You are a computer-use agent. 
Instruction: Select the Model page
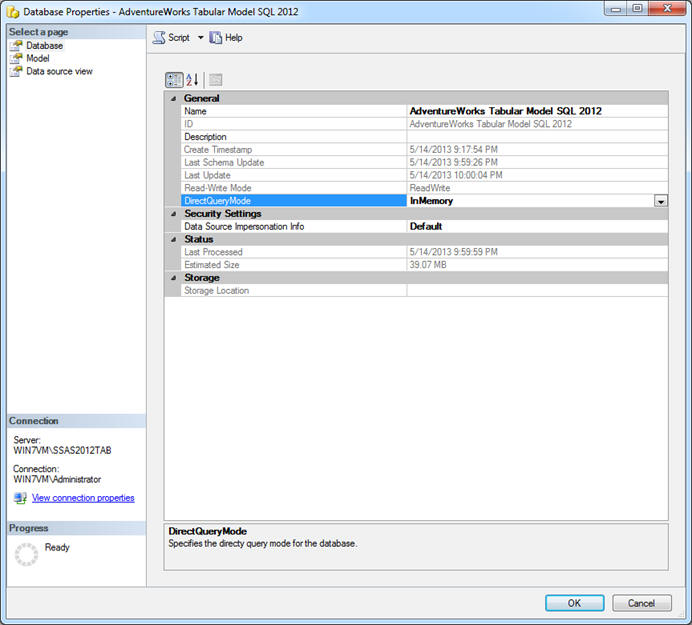click(x=38, y=58)
